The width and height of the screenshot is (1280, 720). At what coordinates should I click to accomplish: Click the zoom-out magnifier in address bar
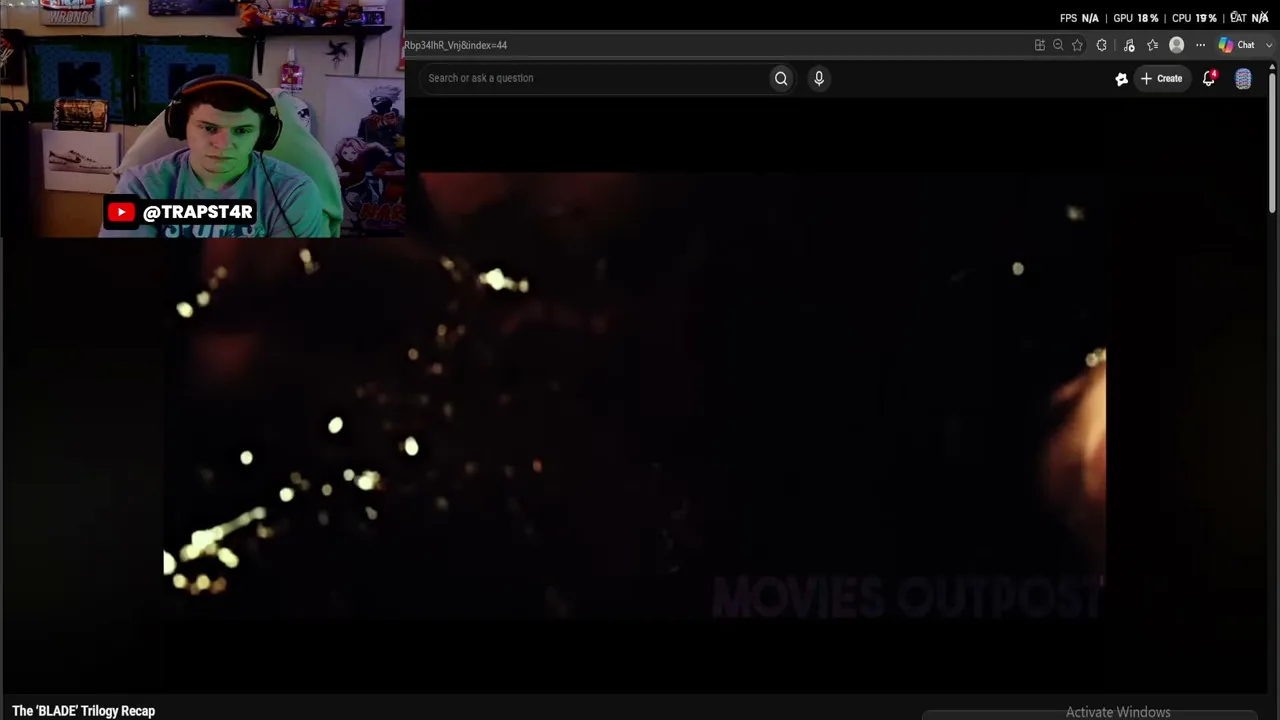[x=1058, y=45]
